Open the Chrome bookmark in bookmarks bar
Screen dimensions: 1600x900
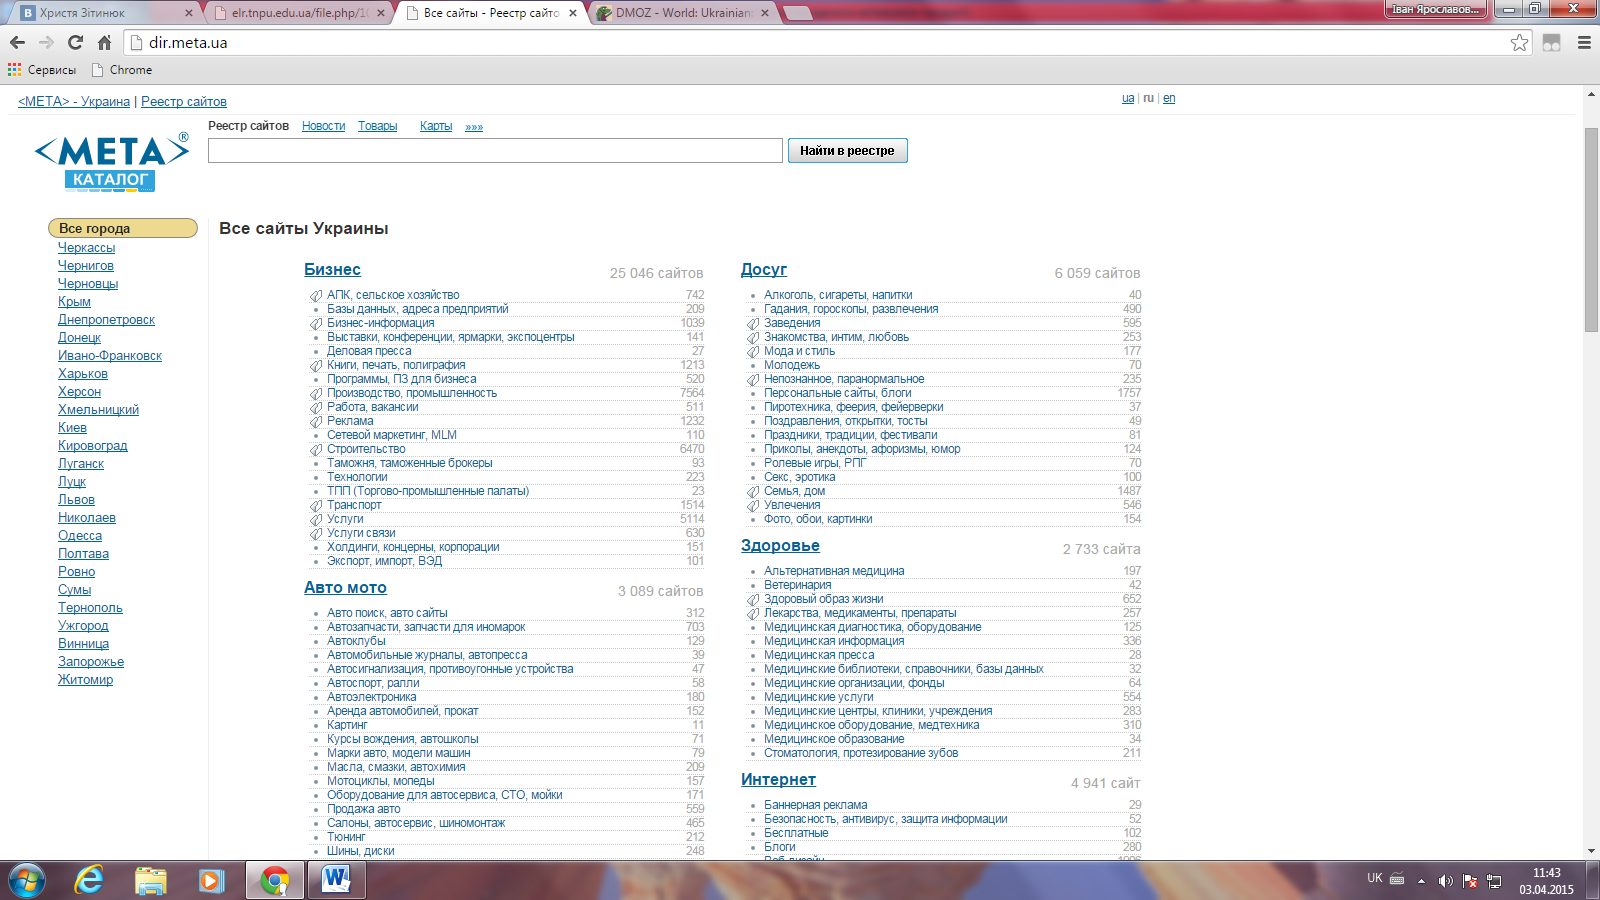(x=121, y=70)
